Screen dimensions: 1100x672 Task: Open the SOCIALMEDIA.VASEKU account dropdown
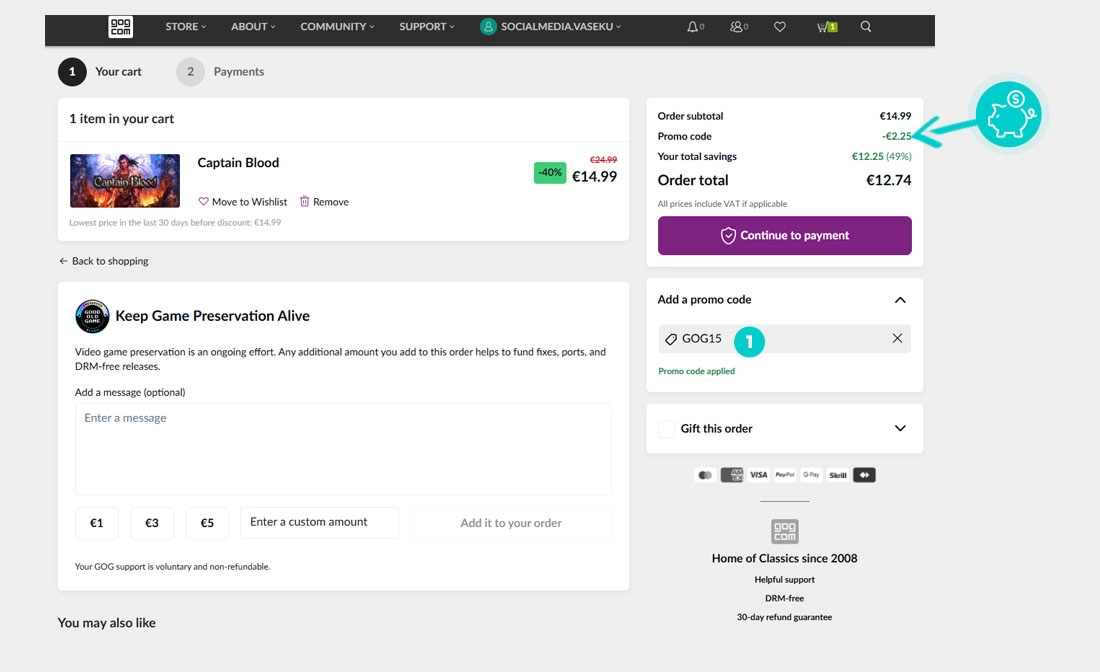[551, 27]
